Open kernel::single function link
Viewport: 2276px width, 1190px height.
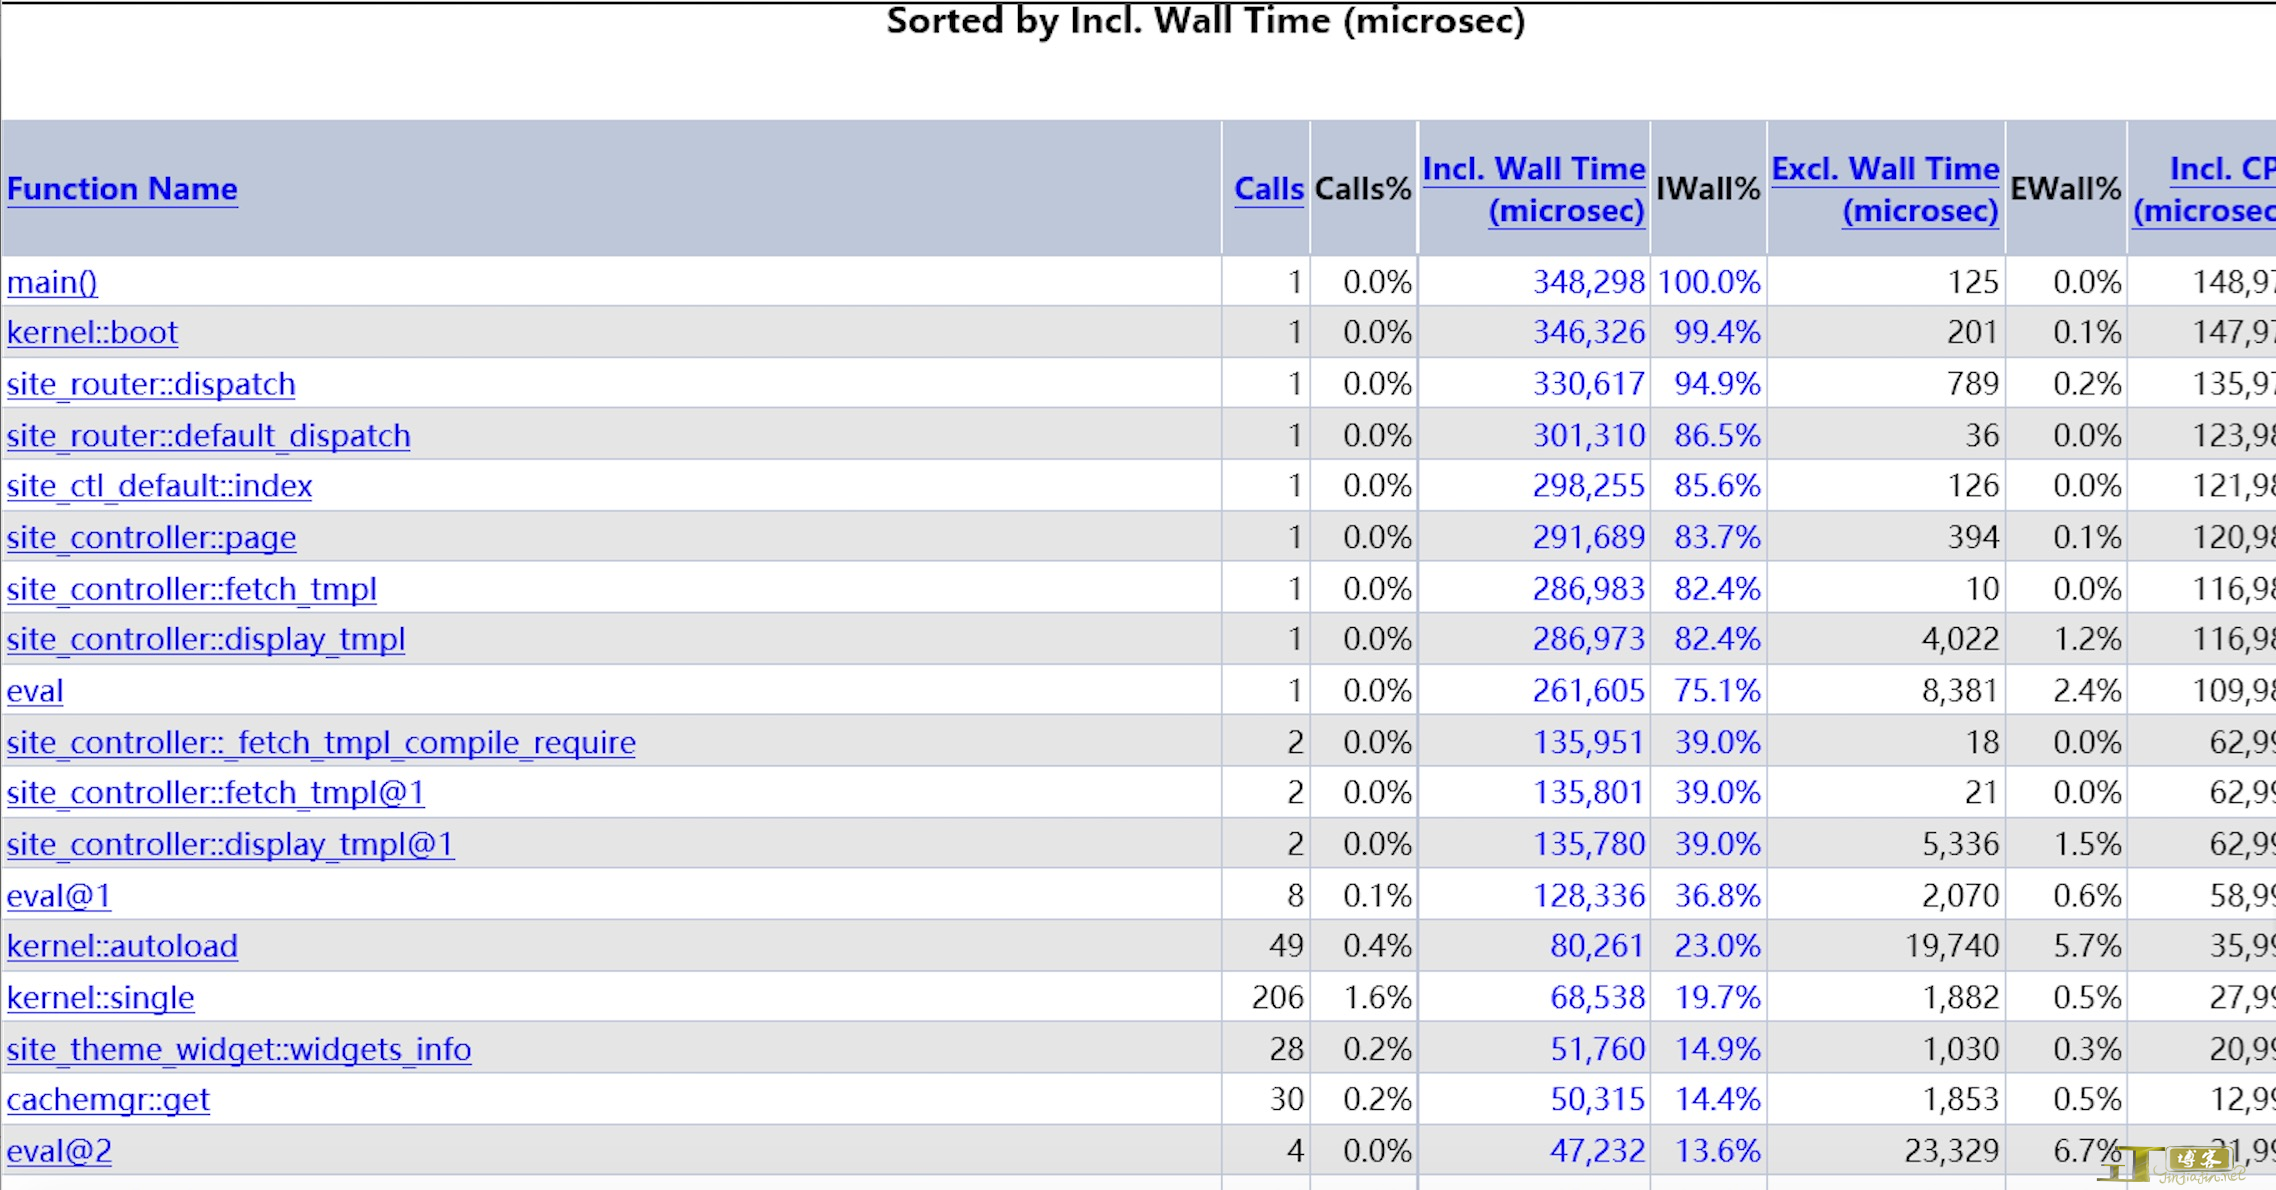tap(100, 999)
